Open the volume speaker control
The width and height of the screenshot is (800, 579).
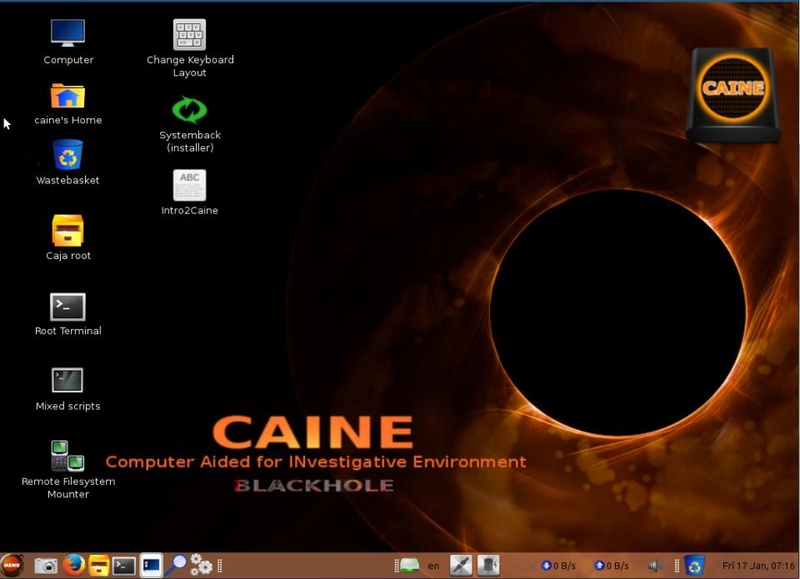coord(655,566)
